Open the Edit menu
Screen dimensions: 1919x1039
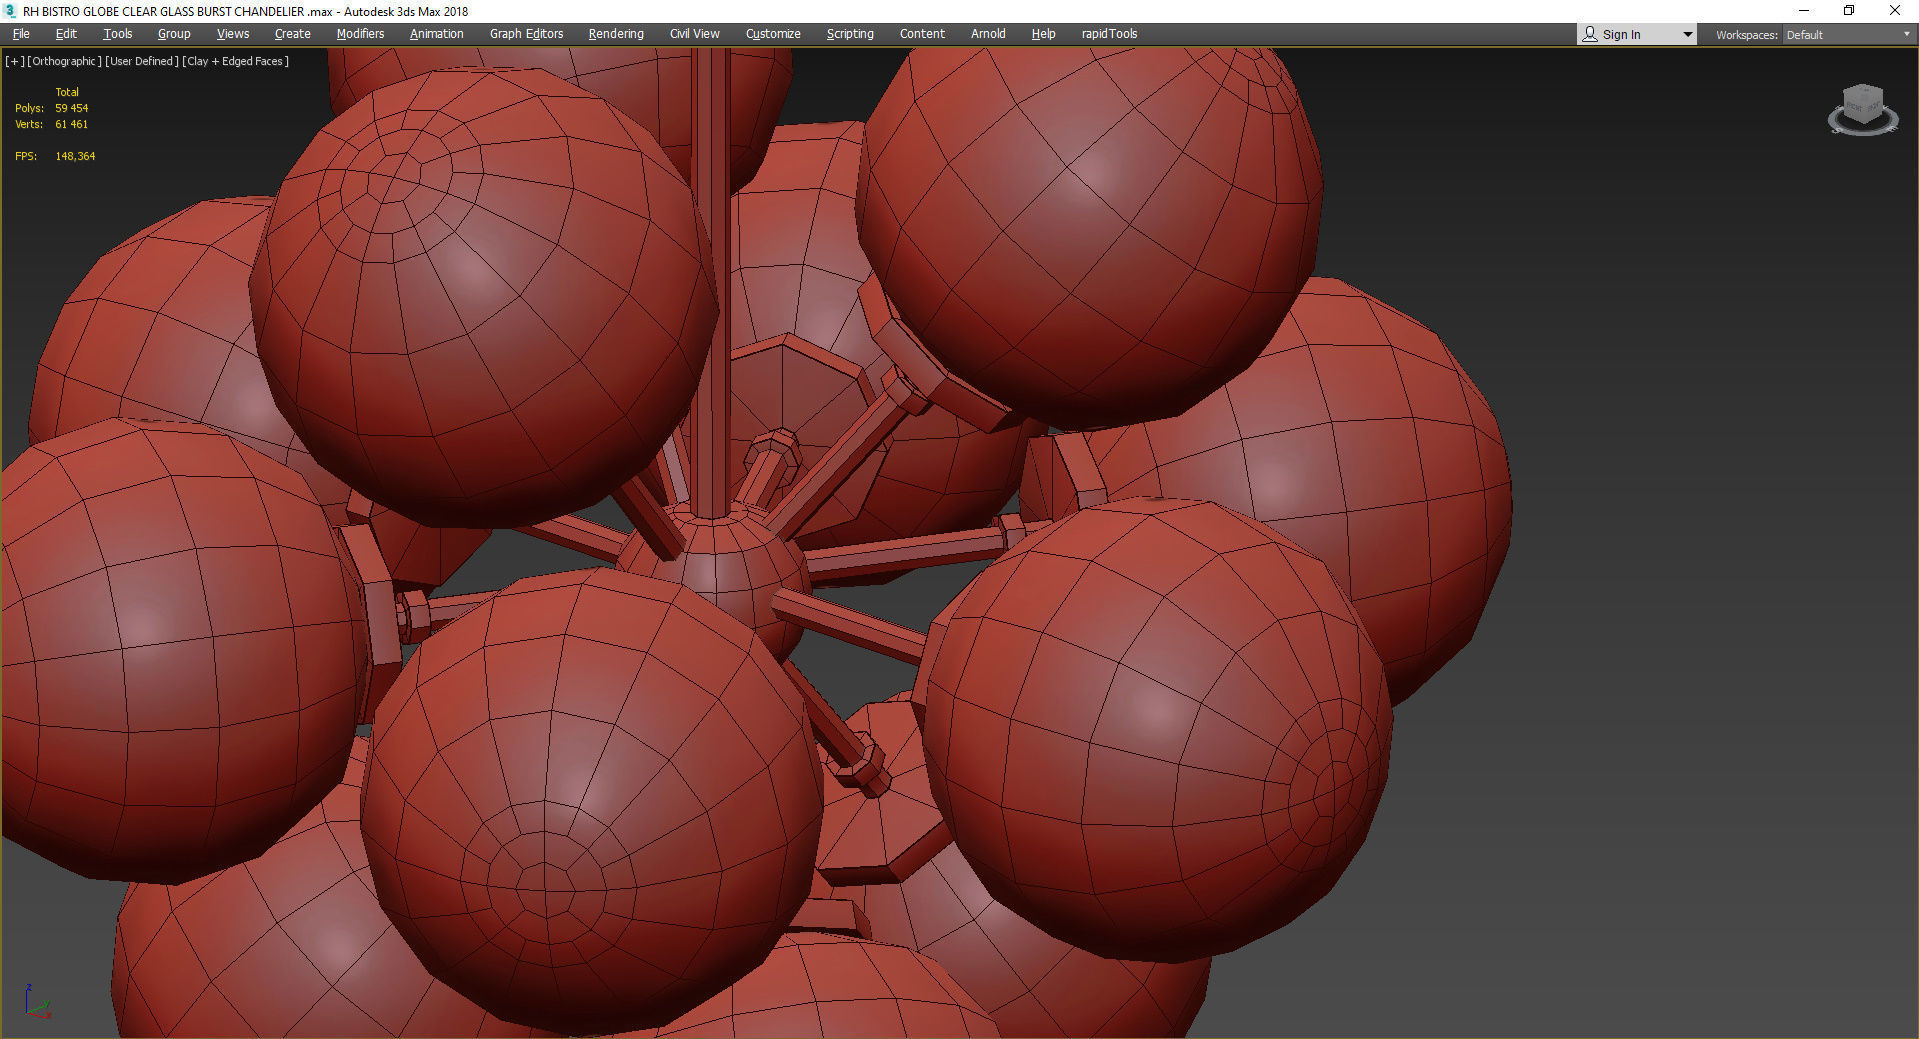(66, 34)
